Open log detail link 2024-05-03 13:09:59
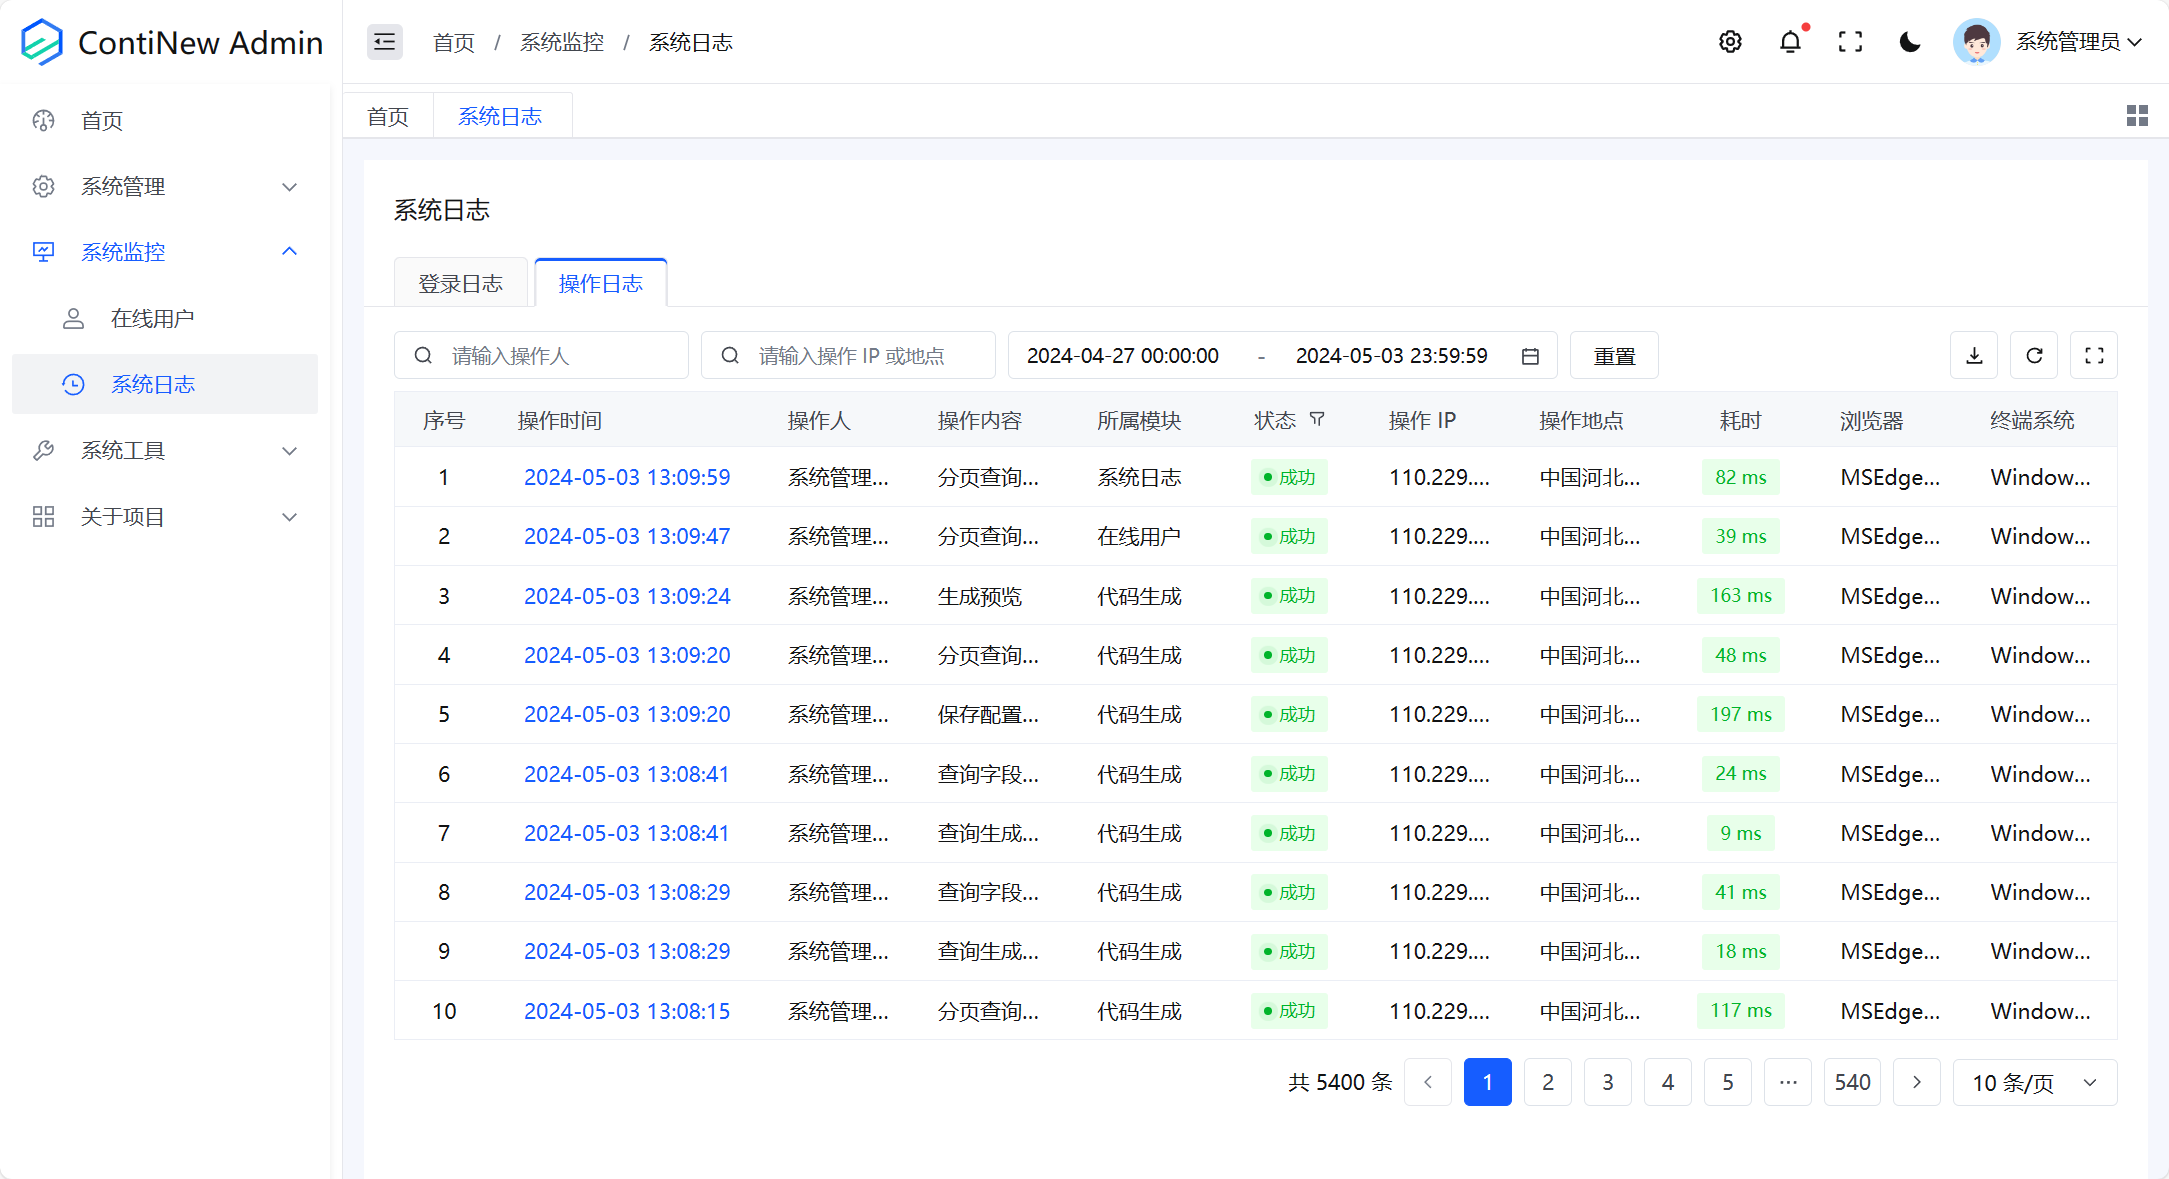This screenshot has width=2169, height=1179. 627,477
